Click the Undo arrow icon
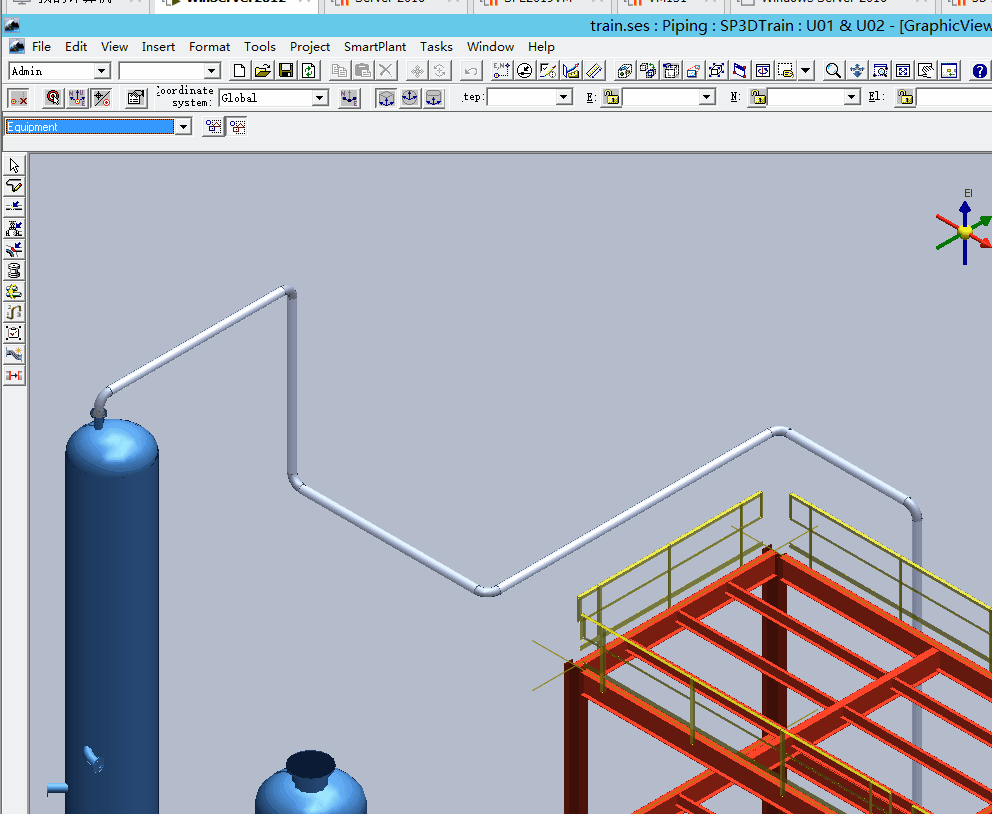Viewport: 992px width, 814px height. pos(470,71)
